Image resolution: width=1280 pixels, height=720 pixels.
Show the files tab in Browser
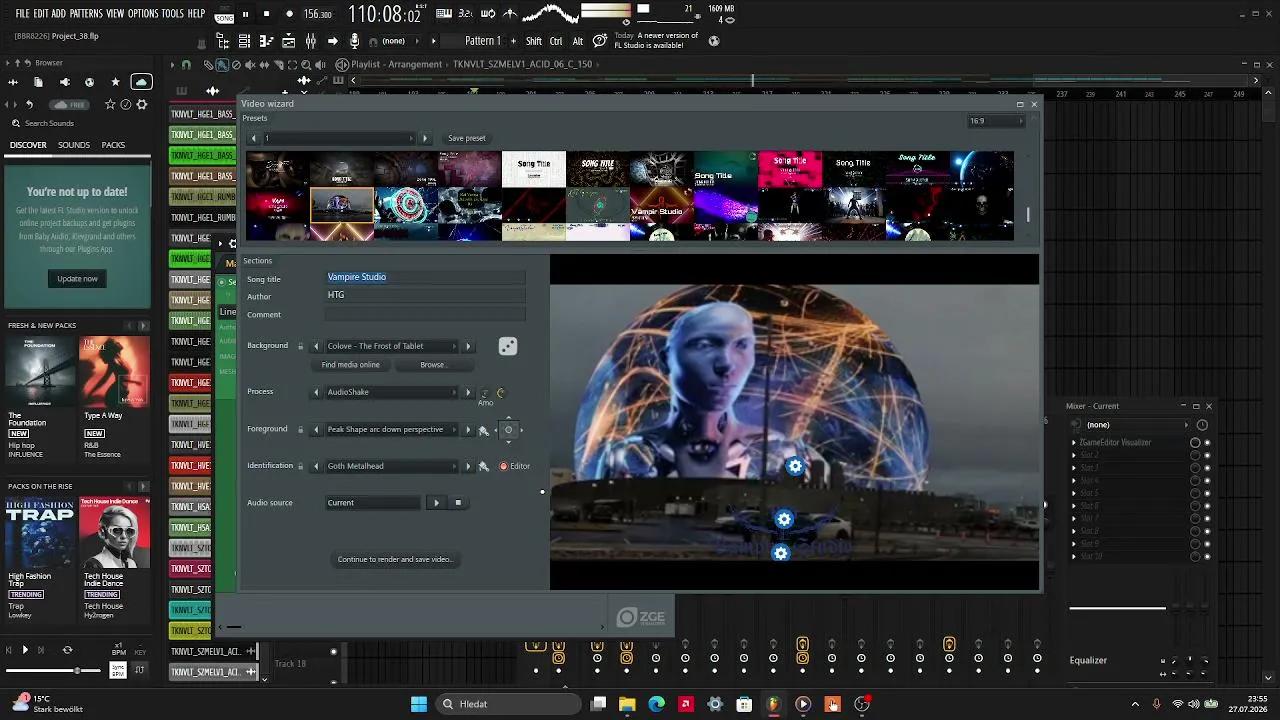click(x=38, y=82)
